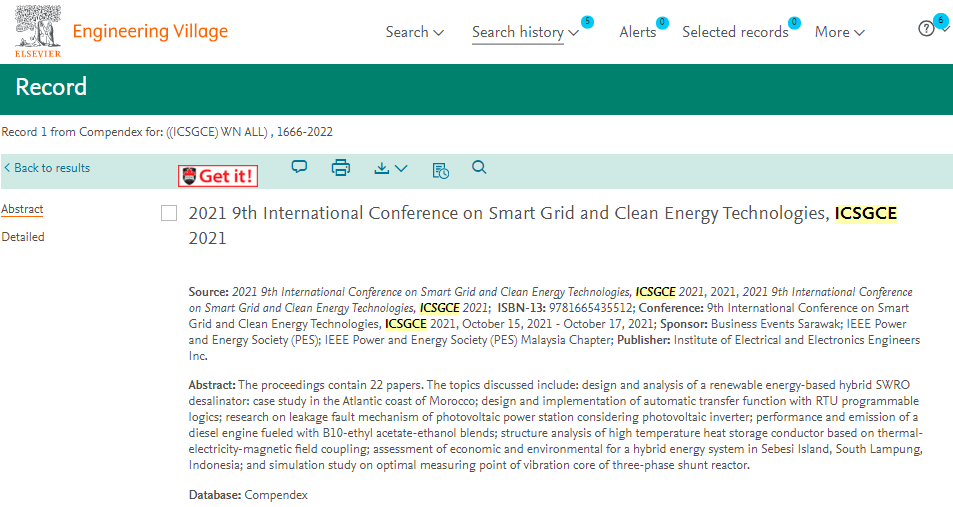Click the Abstract paragraph label
Viewport: 953px width, 507px height.
pyautogui.click(x=212, y=385)
